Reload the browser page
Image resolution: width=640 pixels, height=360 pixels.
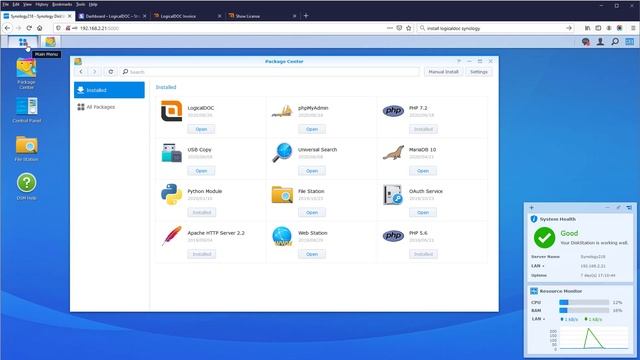click(29, 28)
